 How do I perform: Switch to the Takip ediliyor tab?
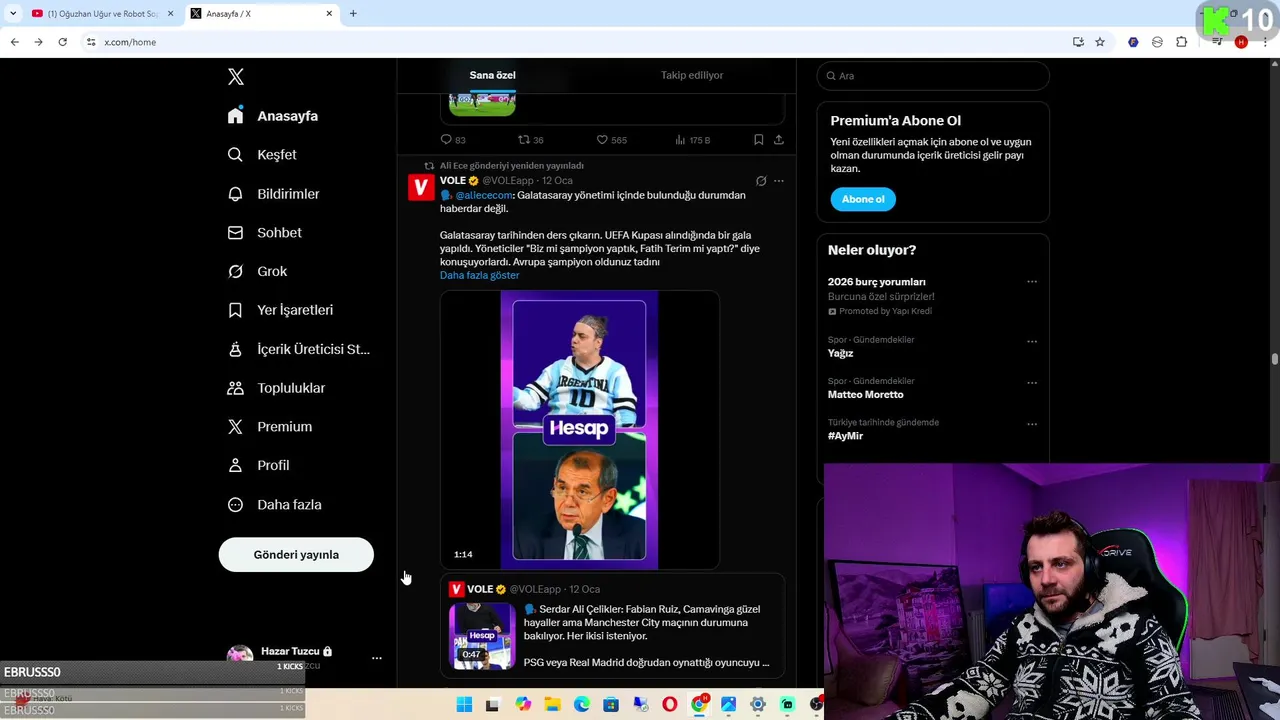pyautogui.click(x=692, y=75)
